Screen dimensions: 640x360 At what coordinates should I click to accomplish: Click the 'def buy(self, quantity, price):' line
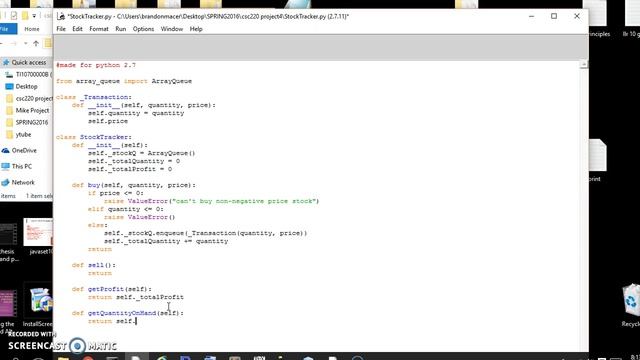click(x=133, y=185)
